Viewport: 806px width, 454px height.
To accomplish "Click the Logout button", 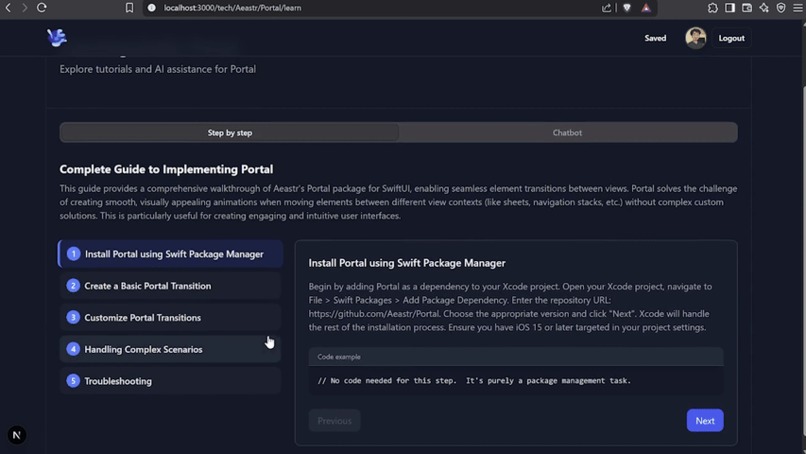I will (x=731, y=38).
